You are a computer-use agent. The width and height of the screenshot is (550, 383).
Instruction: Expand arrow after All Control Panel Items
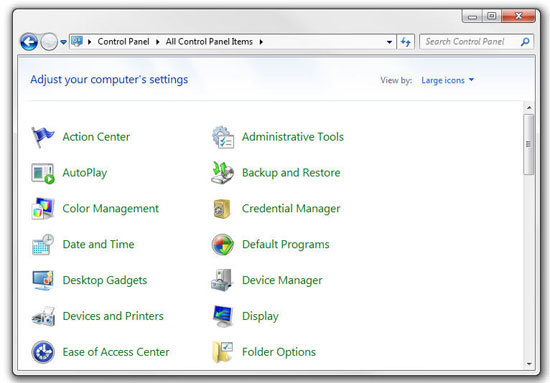(261, 42)
